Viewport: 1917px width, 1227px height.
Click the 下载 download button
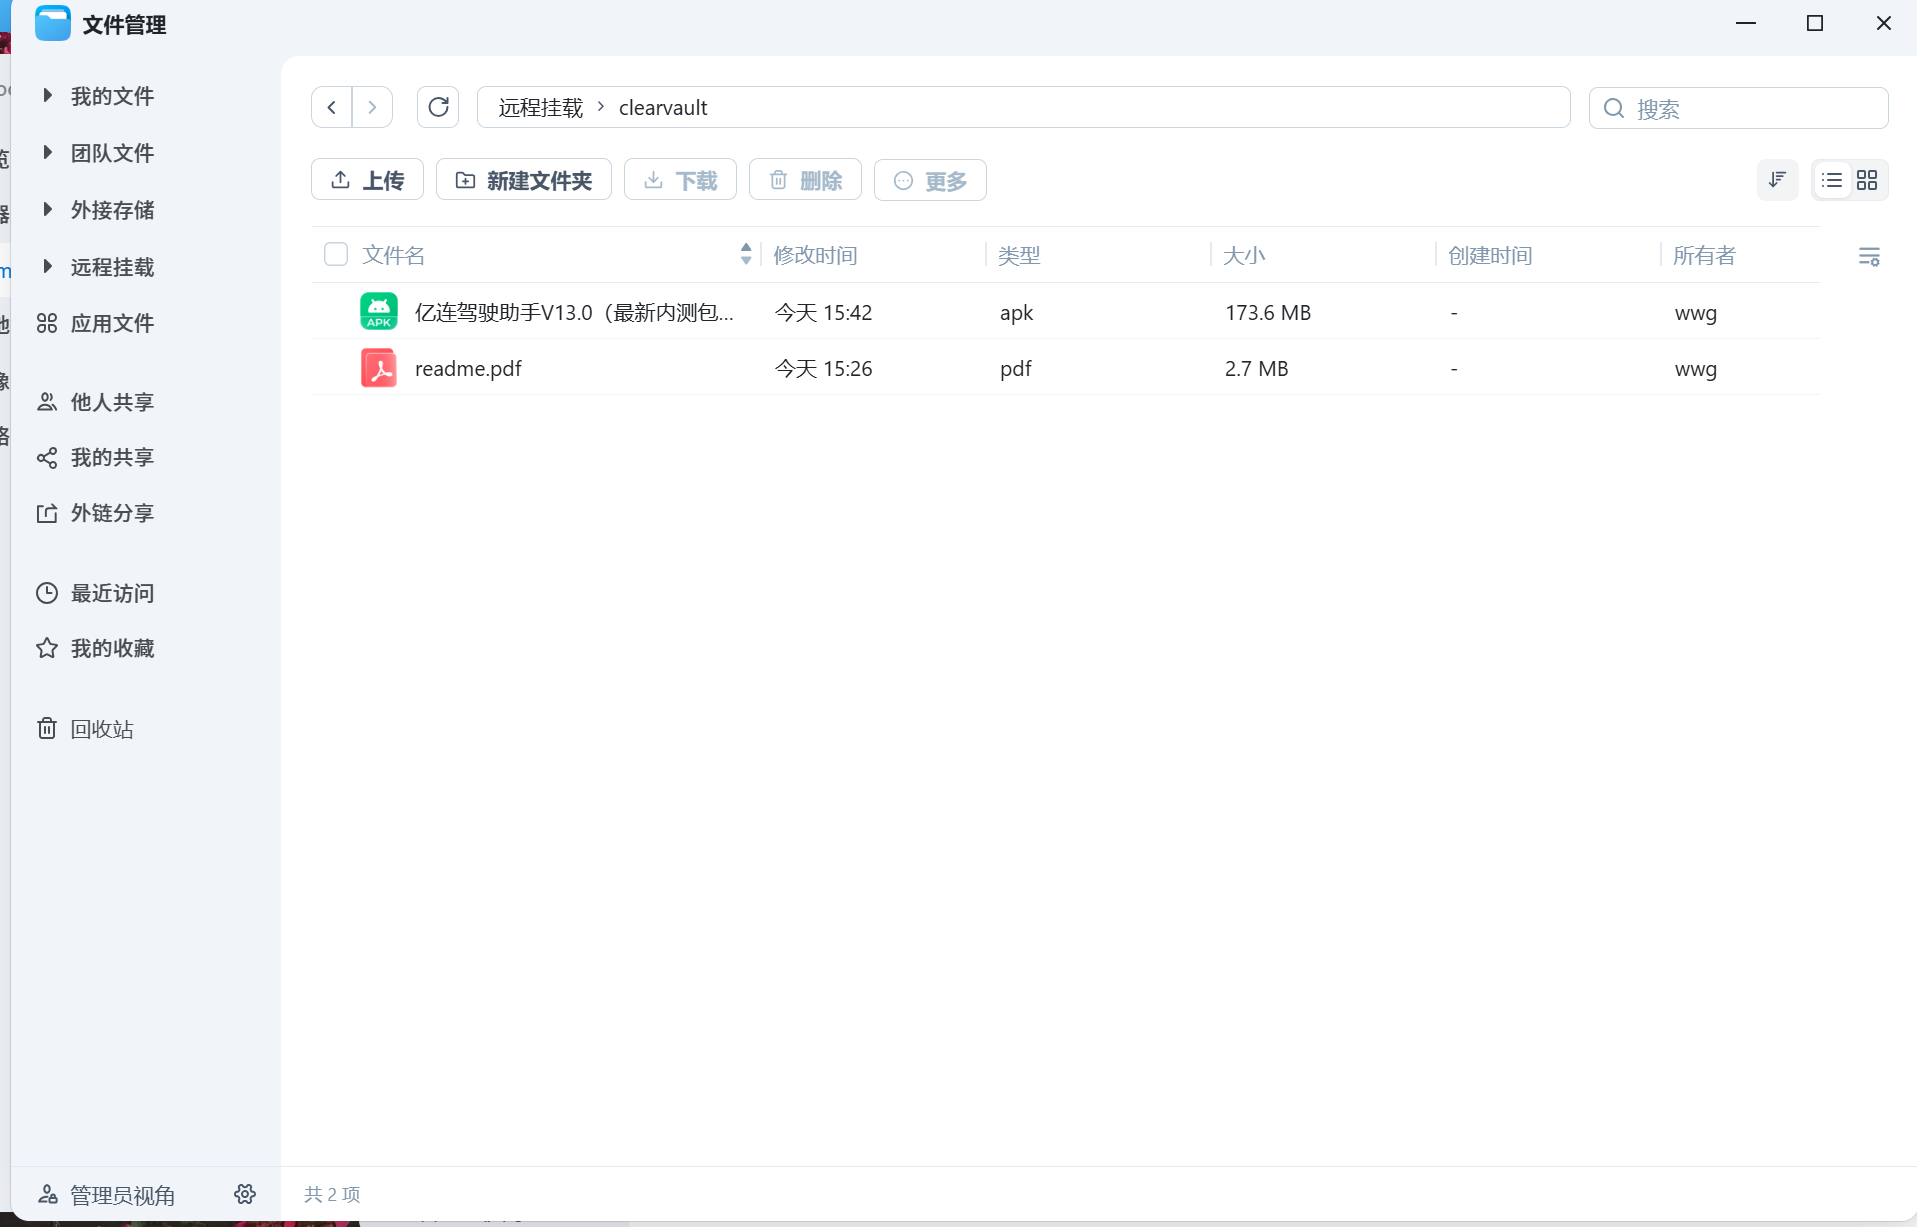coord(680,180)
